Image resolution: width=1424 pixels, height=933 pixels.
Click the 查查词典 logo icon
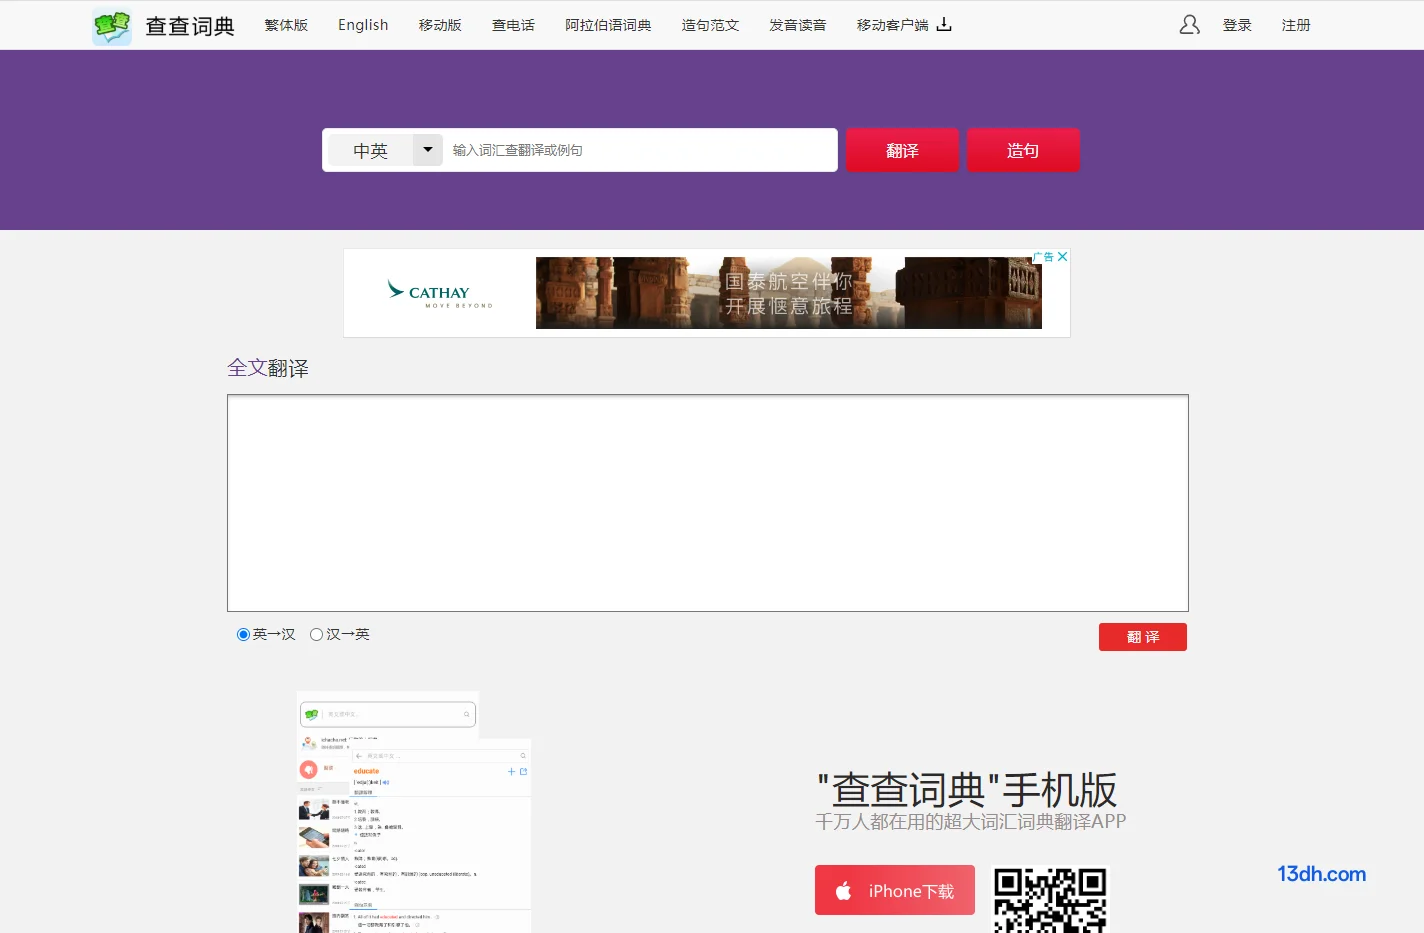(x=112, y=26)
